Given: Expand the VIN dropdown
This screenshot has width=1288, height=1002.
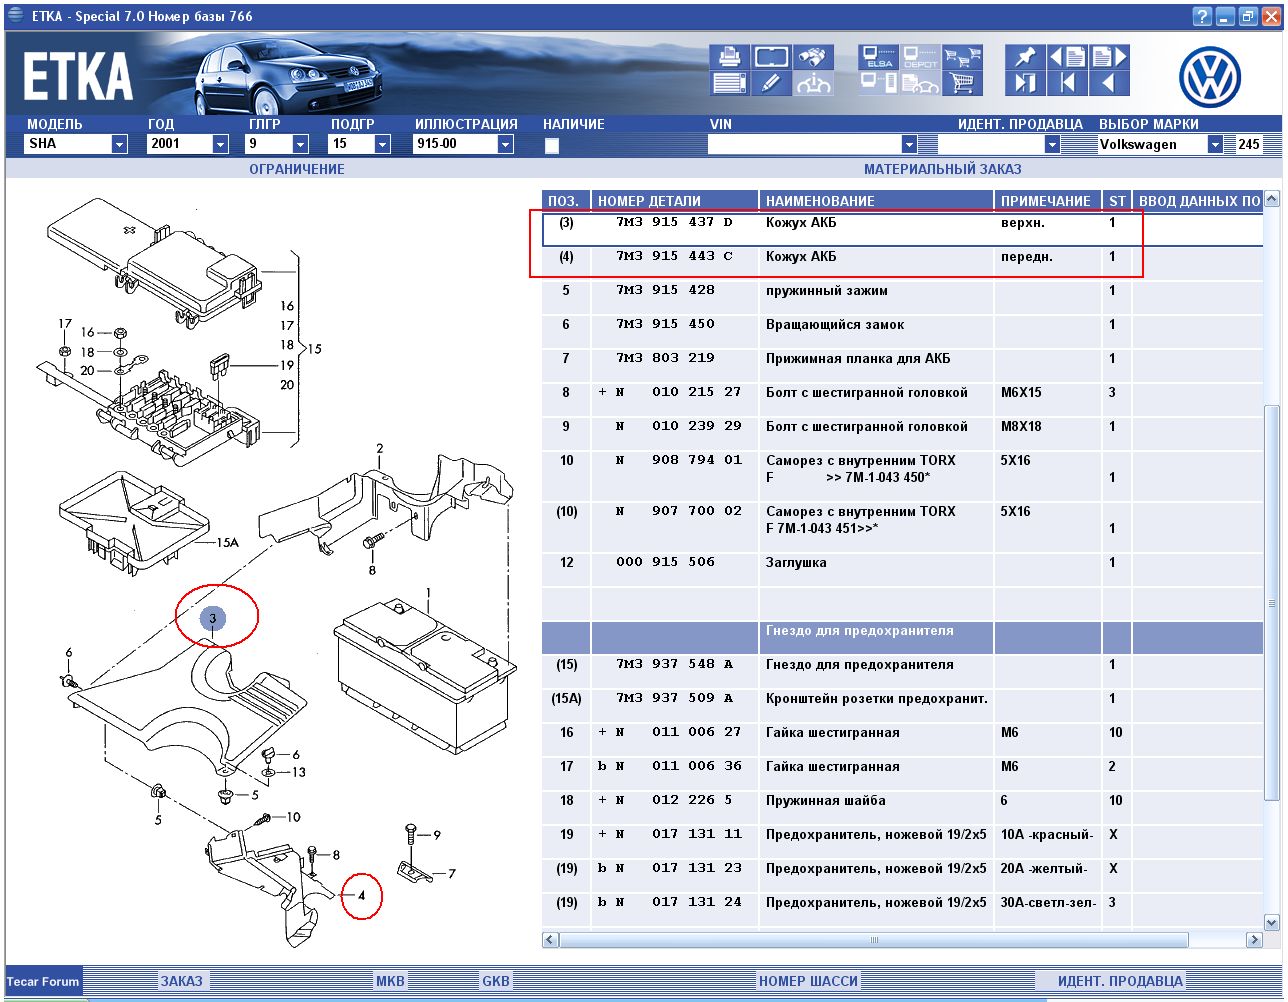Looking at the screenshot, I should pyautogui.click(x=908, y=145).
